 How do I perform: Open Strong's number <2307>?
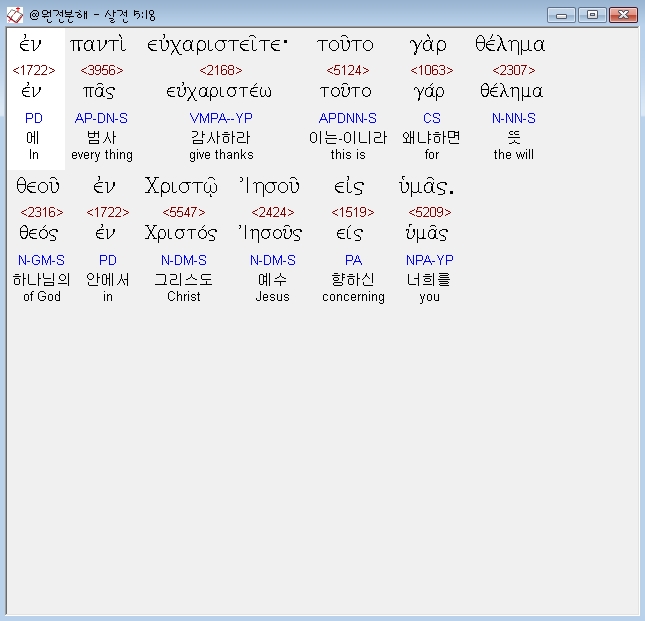514,70
